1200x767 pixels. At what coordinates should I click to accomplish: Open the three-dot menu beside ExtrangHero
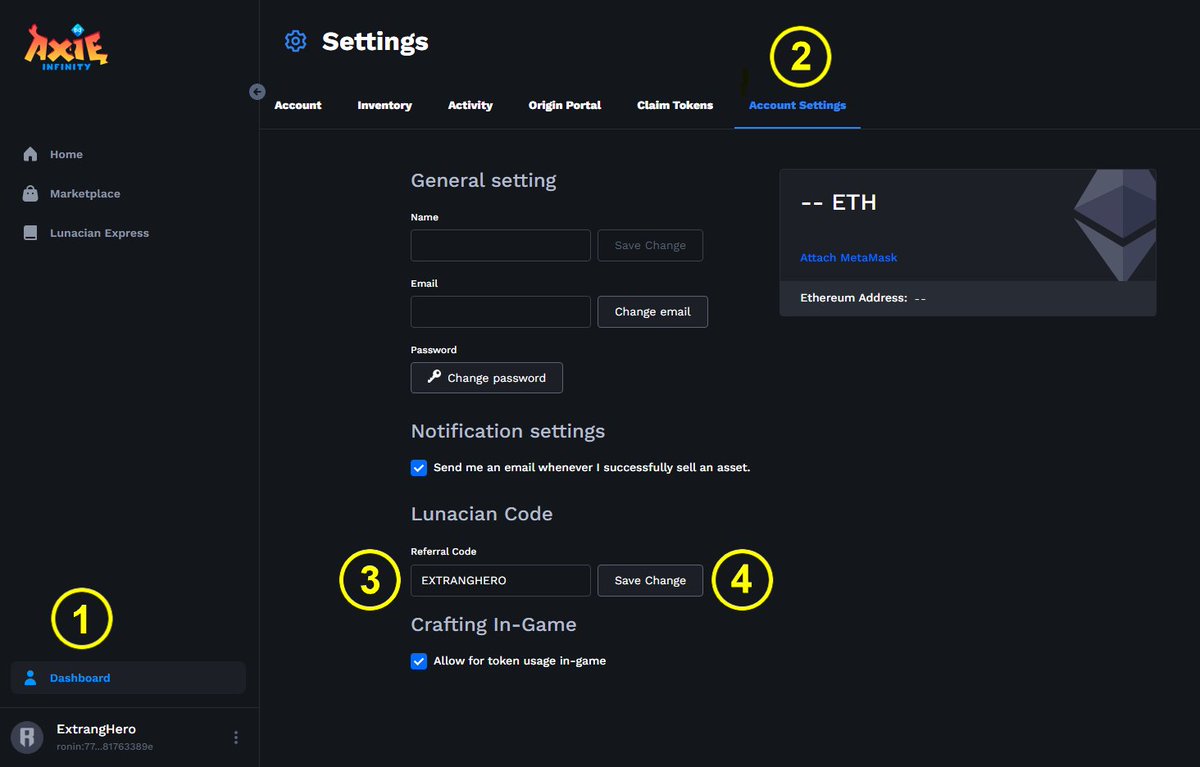click(236, 737)
